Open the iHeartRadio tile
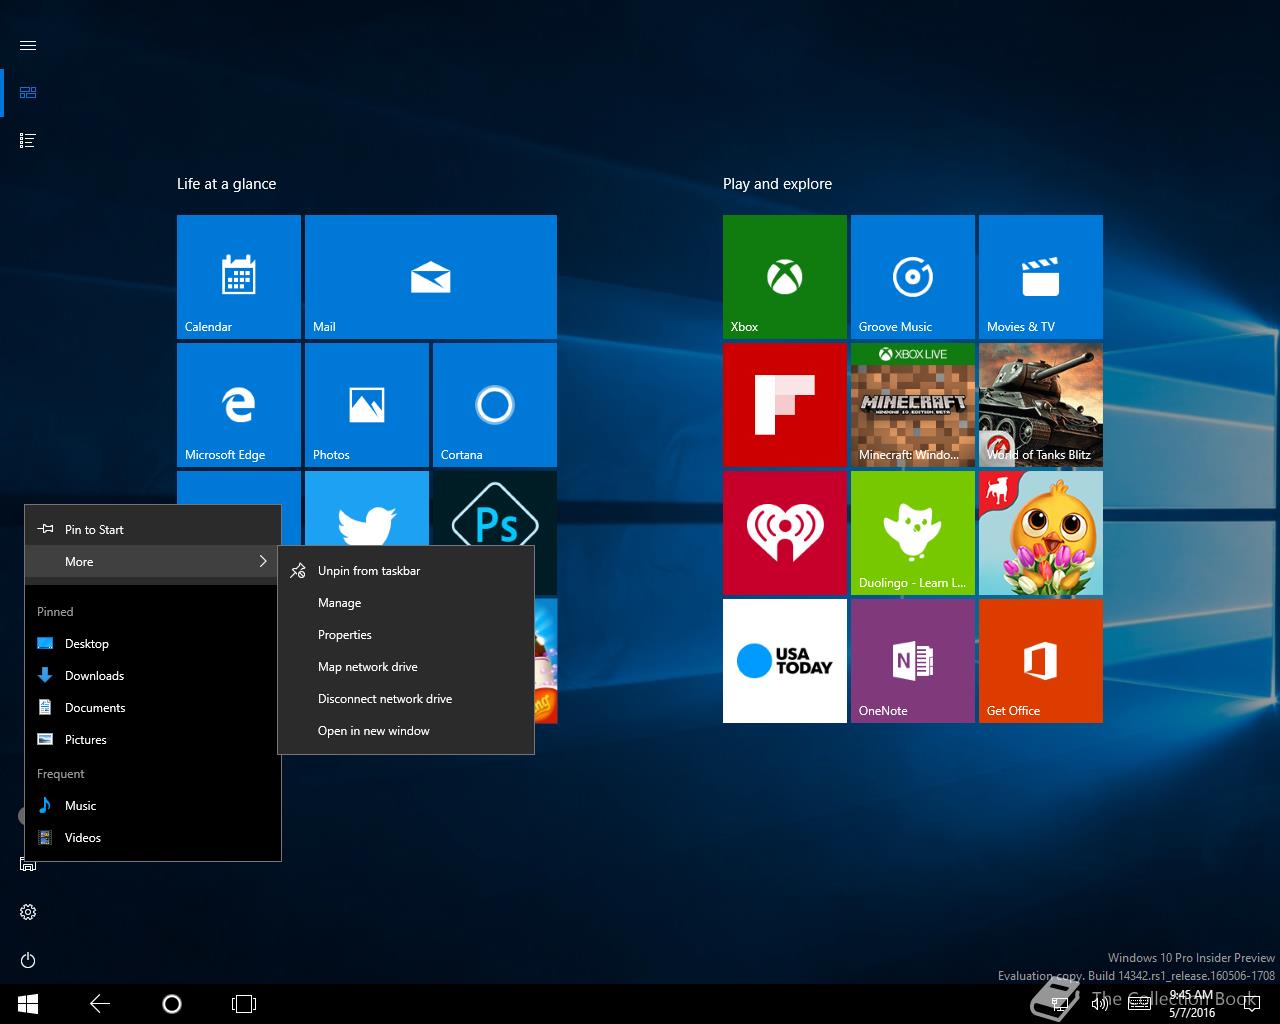 785,533
